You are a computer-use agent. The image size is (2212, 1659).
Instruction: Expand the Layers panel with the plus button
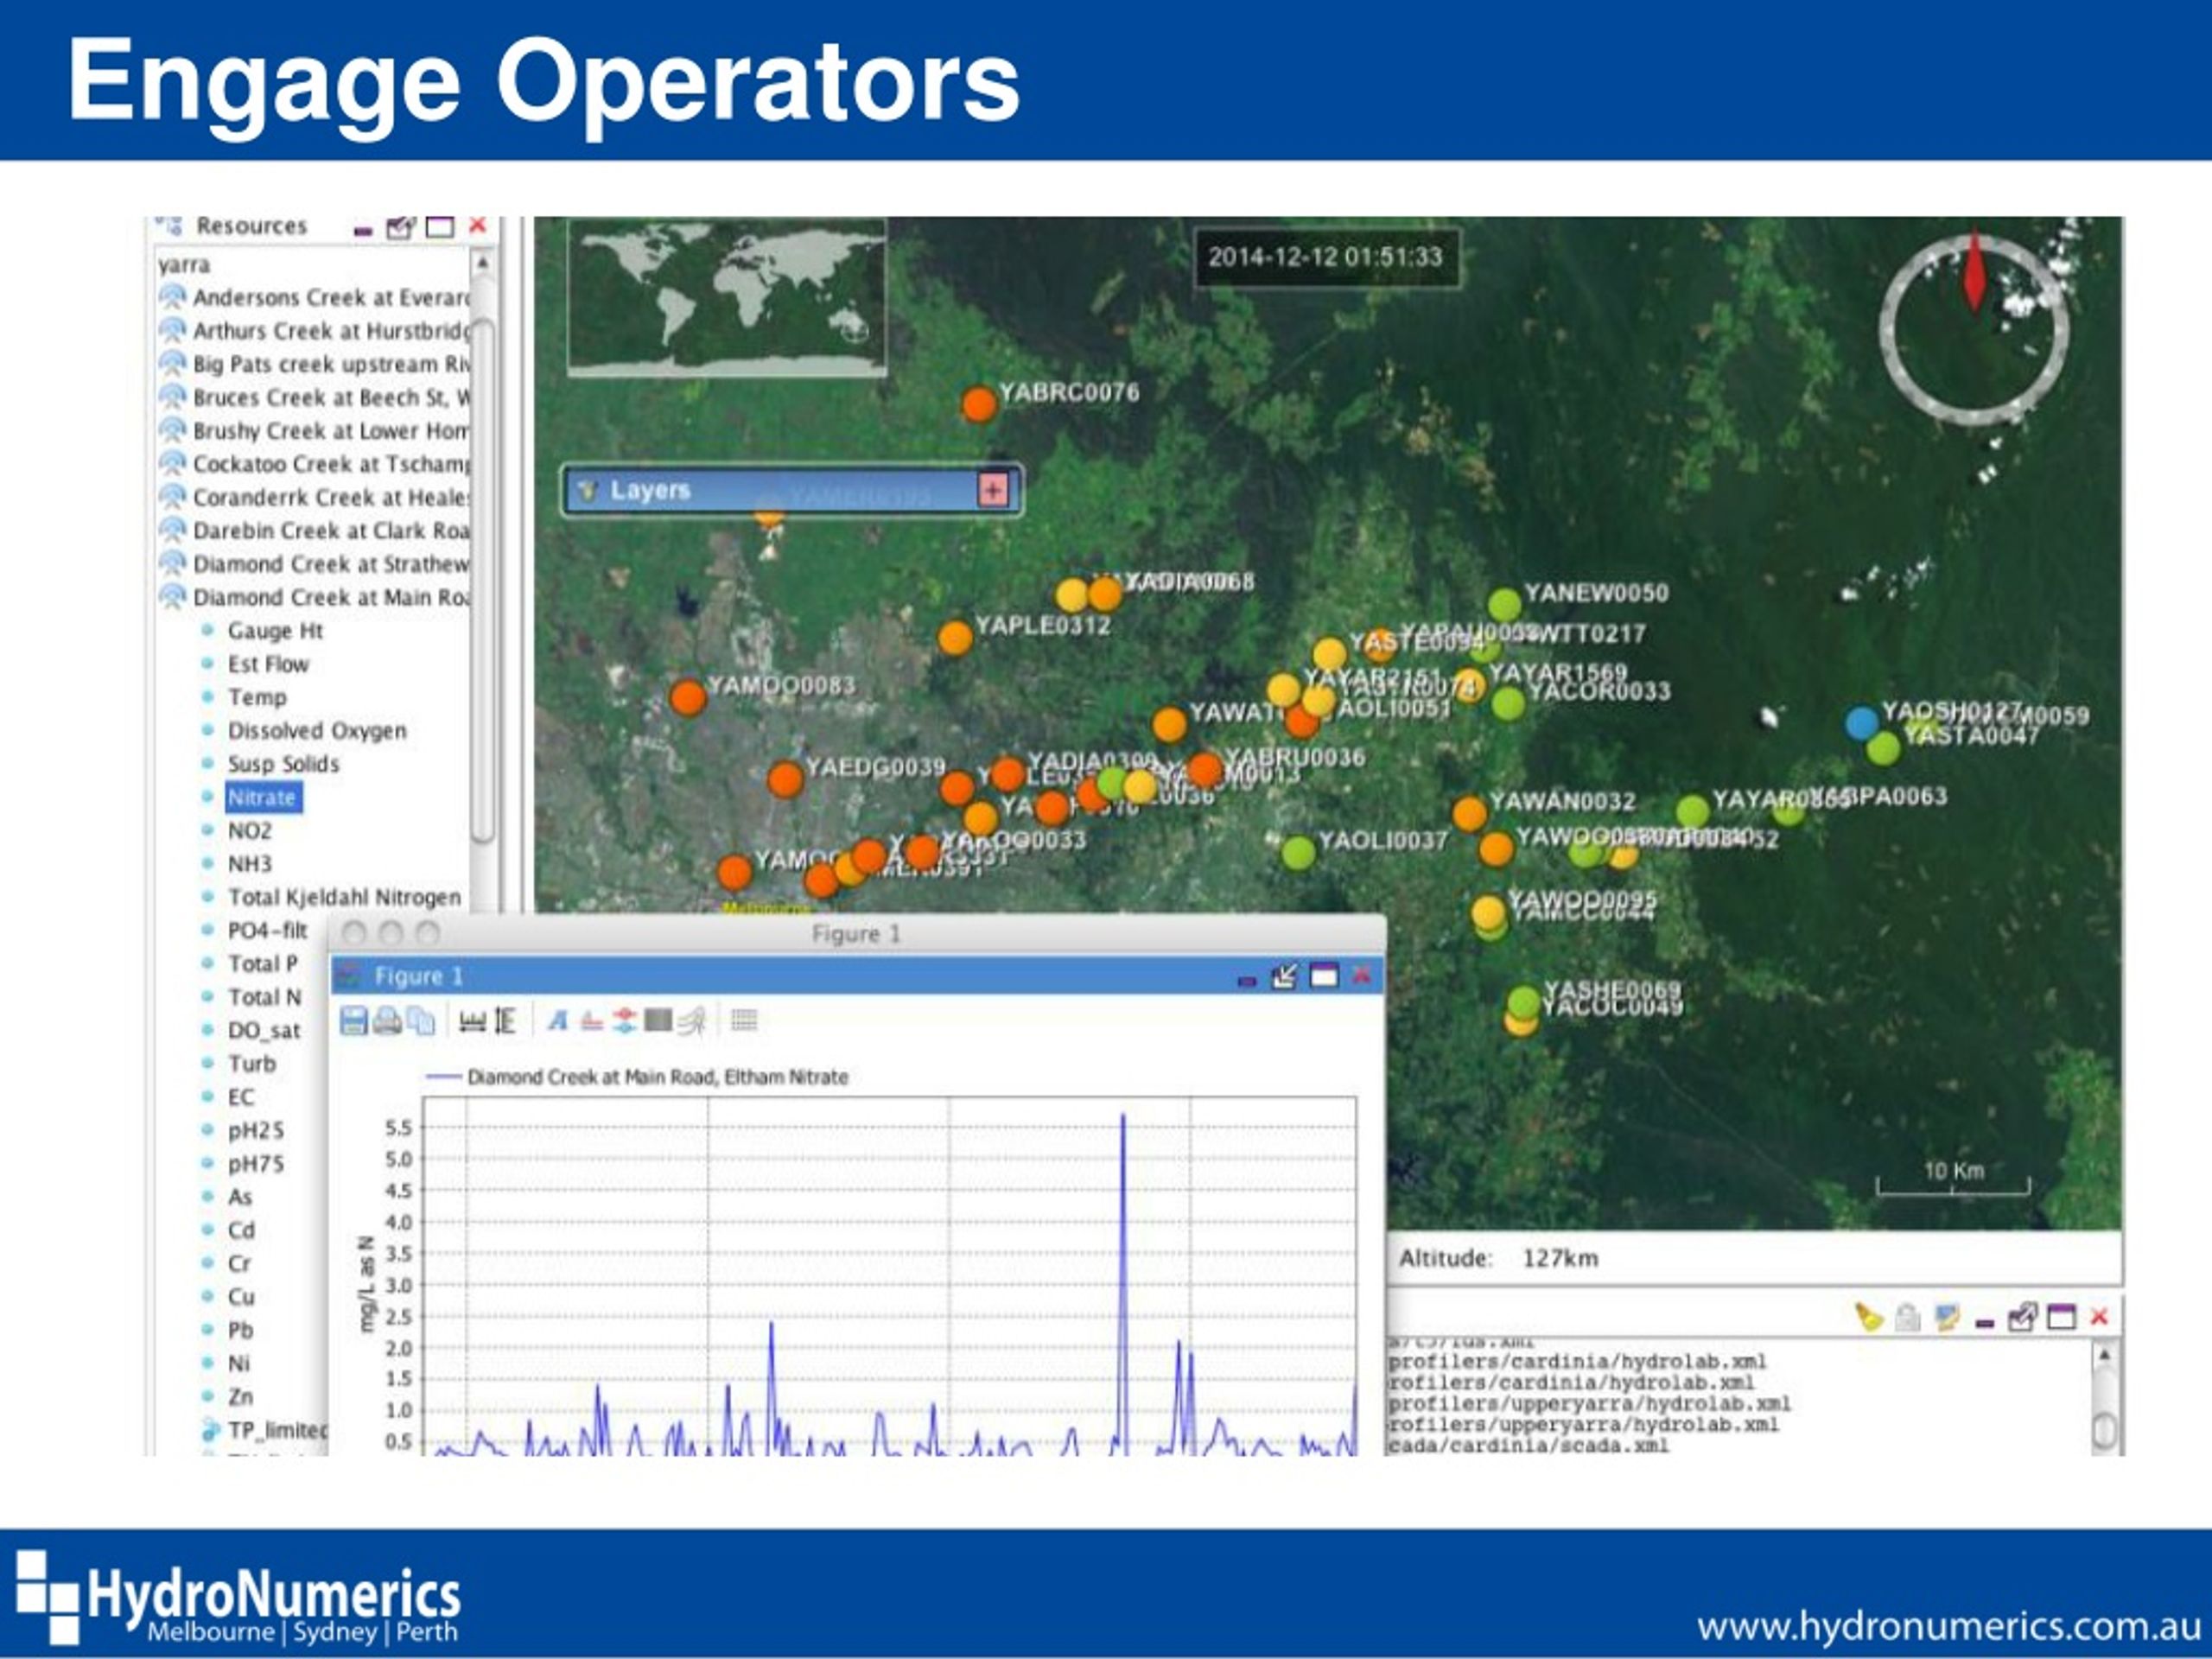coord(992,490)
